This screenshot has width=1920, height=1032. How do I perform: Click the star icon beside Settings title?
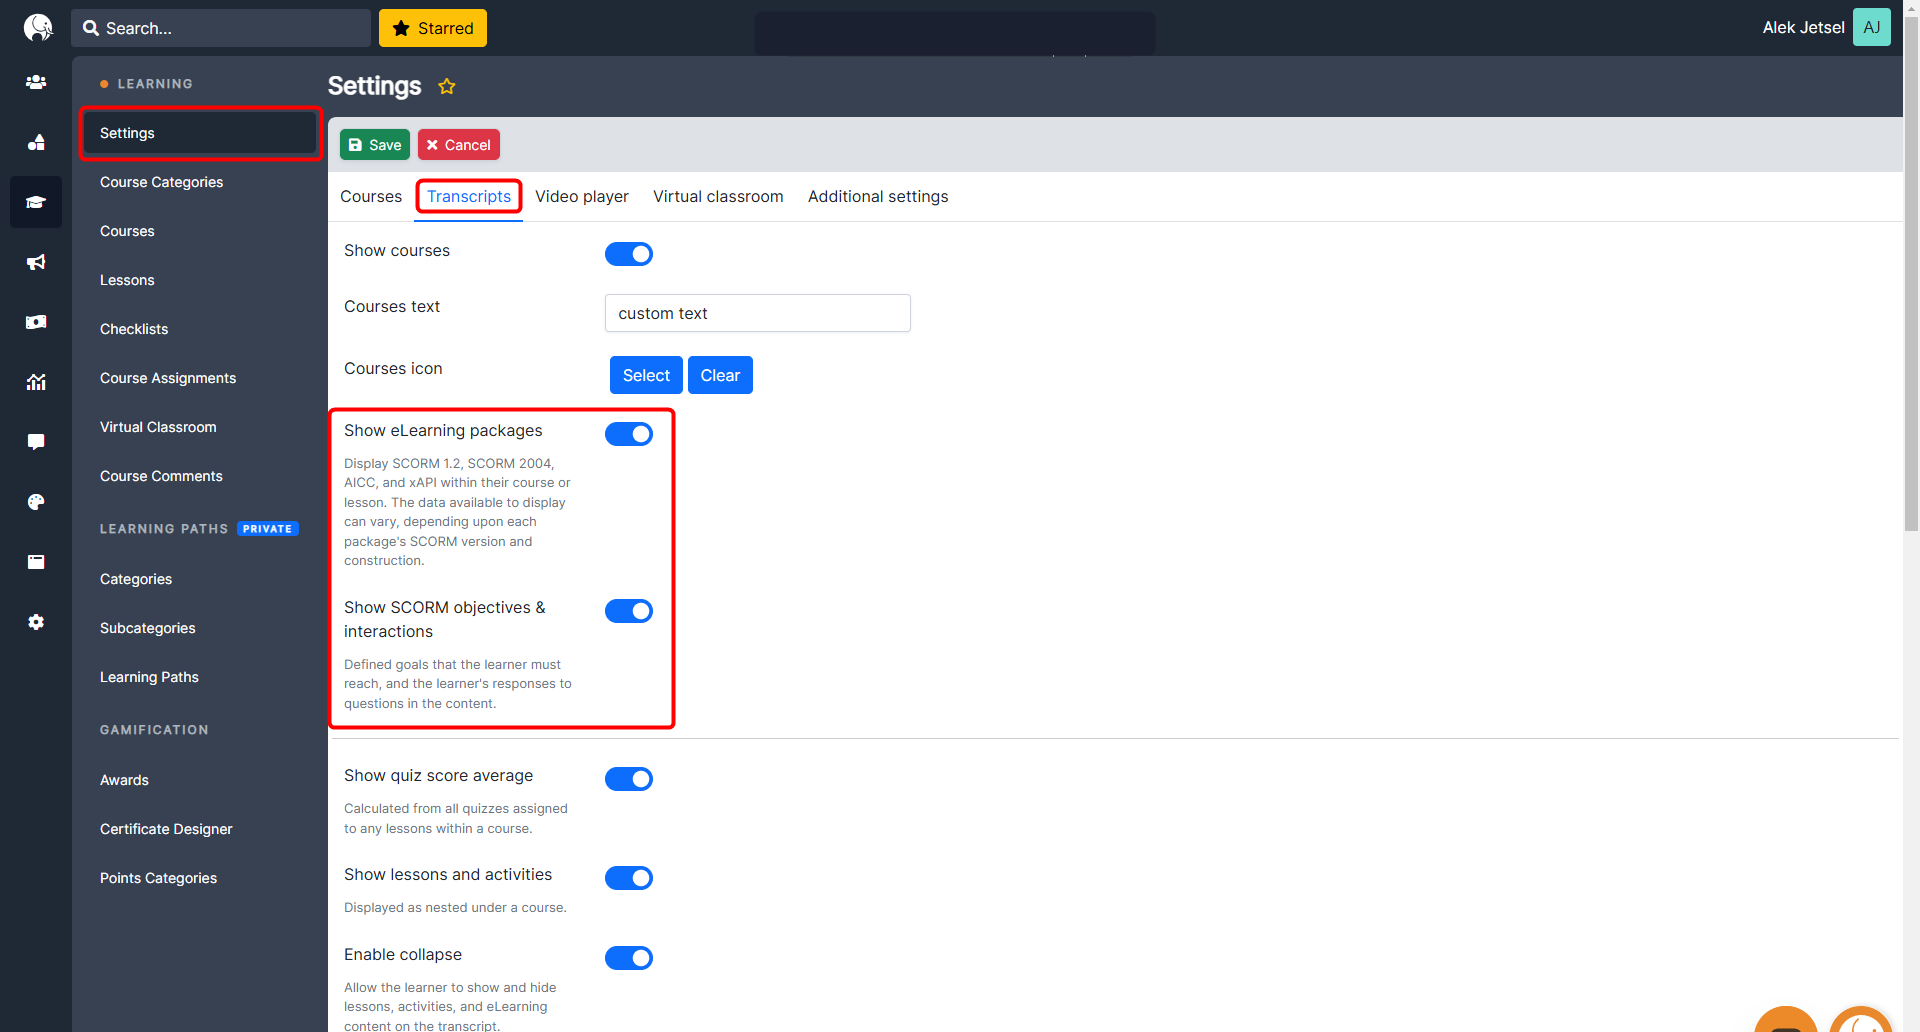(447, 87)
